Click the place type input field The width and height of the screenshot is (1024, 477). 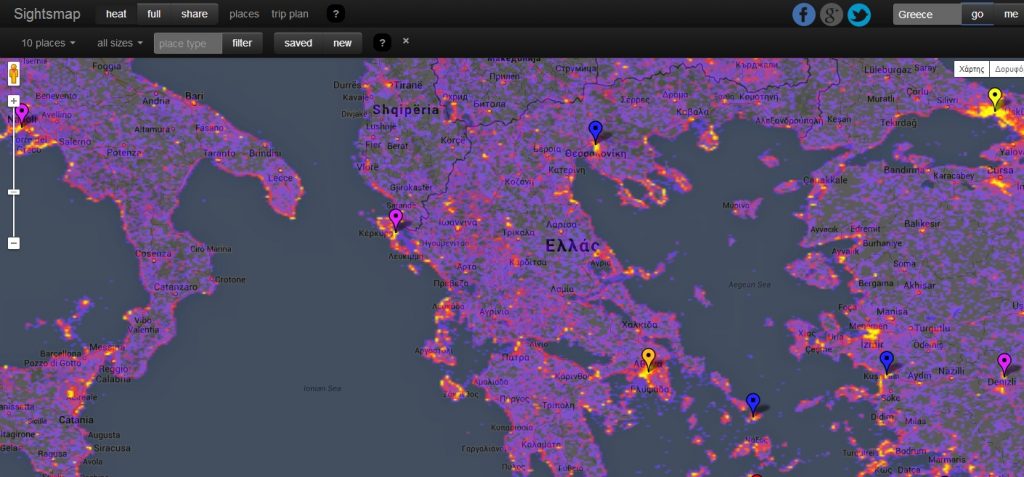click(x=188, y=43)
